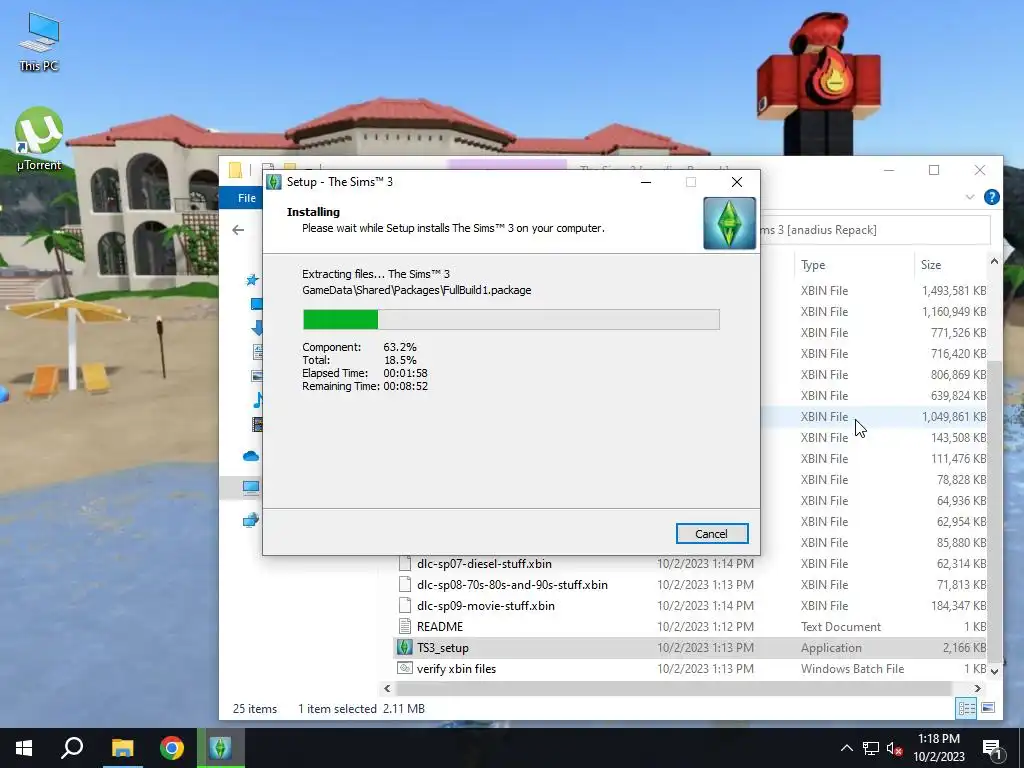Go back with the Explorer back arrow
The height and width of the screenshot is (768, 1024).
[x=238, y=230]
